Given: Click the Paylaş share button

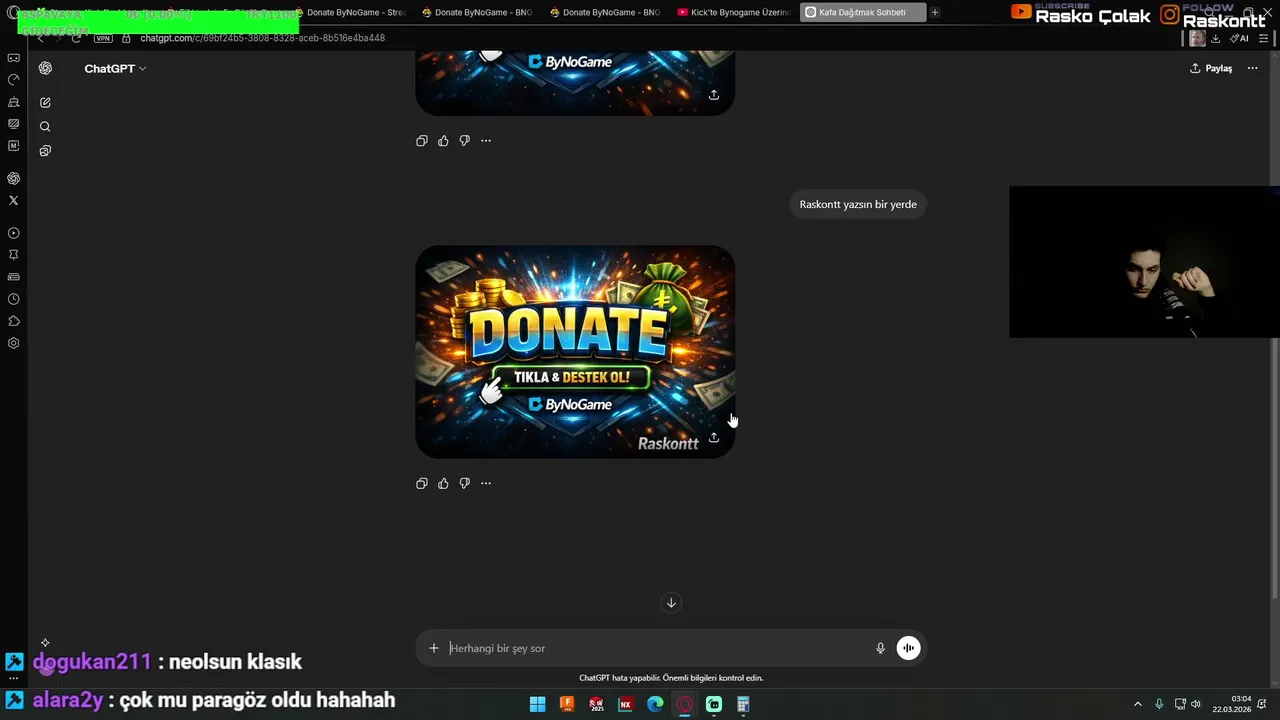Looking at the screenshot, I should 1211,68.
